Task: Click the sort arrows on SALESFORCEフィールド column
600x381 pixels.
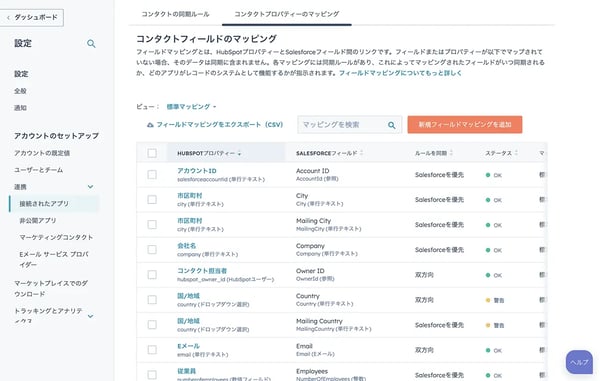Action: coord(361,153)
